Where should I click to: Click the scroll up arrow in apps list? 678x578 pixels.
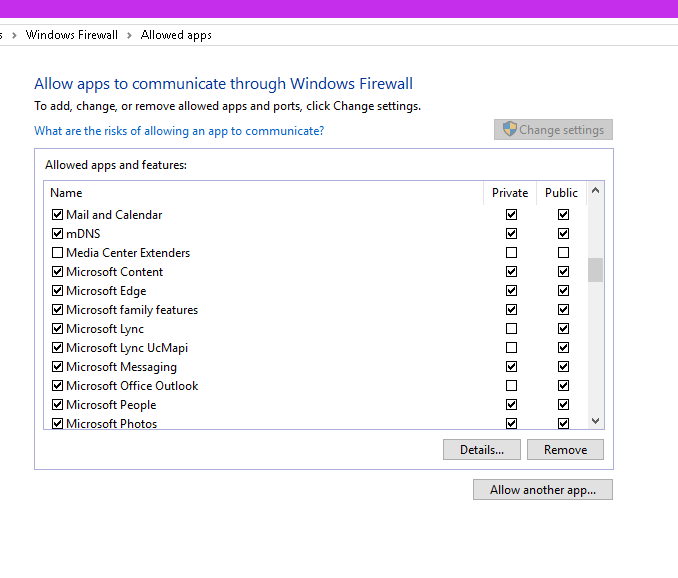point(595,190)
